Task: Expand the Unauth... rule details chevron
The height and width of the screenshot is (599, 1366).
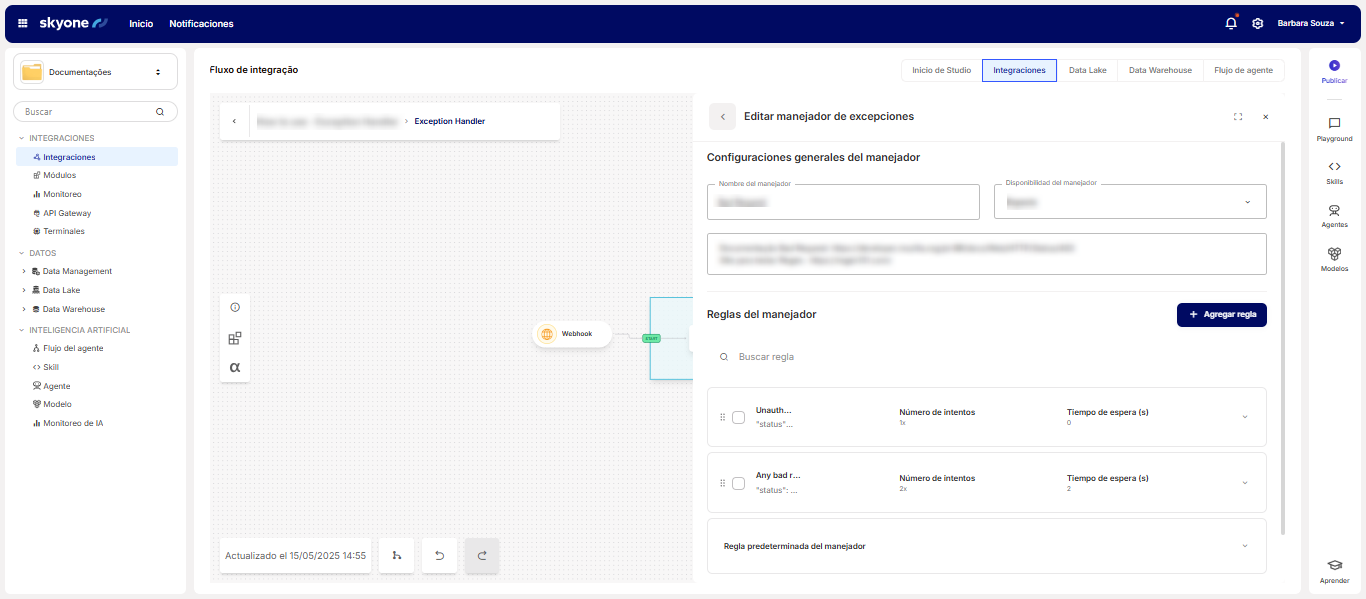Action: pyautogui.click(x=1245, y=417)
